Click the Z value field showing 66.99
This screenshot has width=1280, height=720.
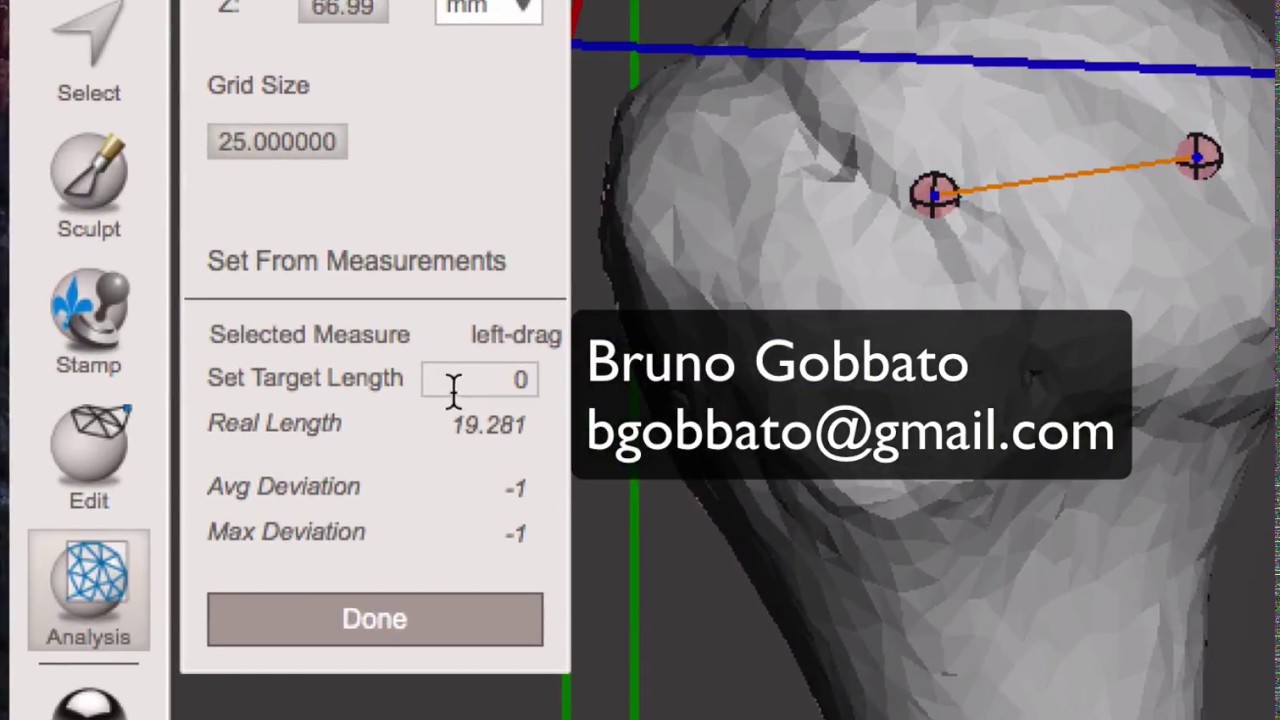(x=343, y=10)
